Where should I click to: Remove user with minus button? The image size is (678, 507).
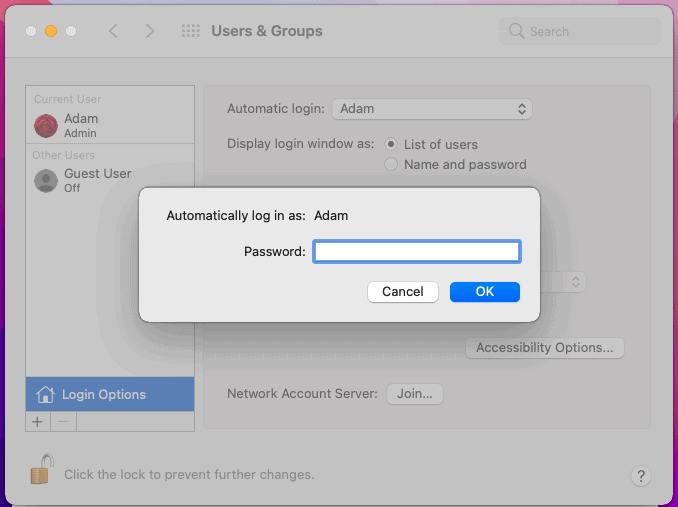coord(64,421)
